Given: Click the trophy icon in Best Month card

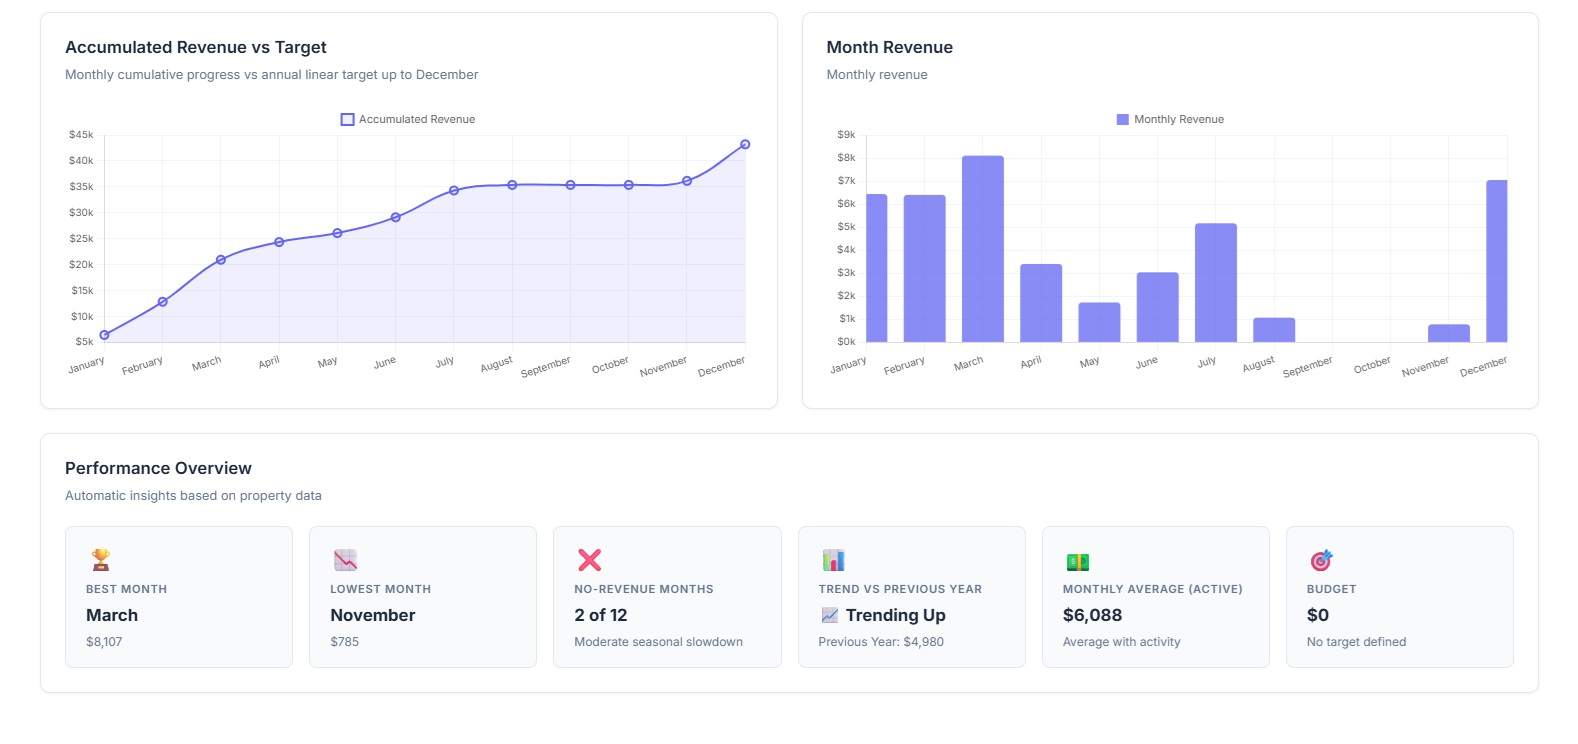Looking at the screenshot, I should (100, 560).
